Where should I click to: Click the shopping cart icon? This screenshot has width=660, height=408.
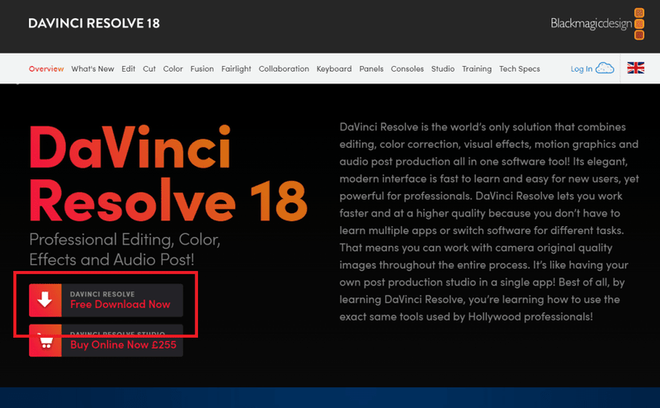(x=45, y=341)
